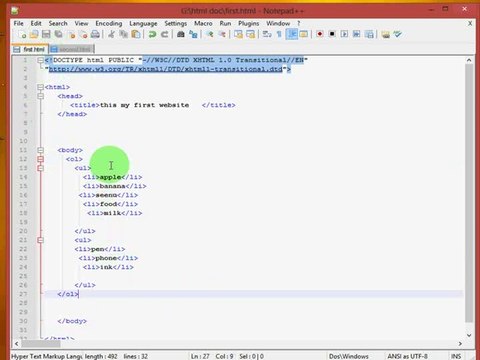Viewport: 480px width, 360px height.
Task: Toggle INS mode in the status bar
Action: pos(456,356)
